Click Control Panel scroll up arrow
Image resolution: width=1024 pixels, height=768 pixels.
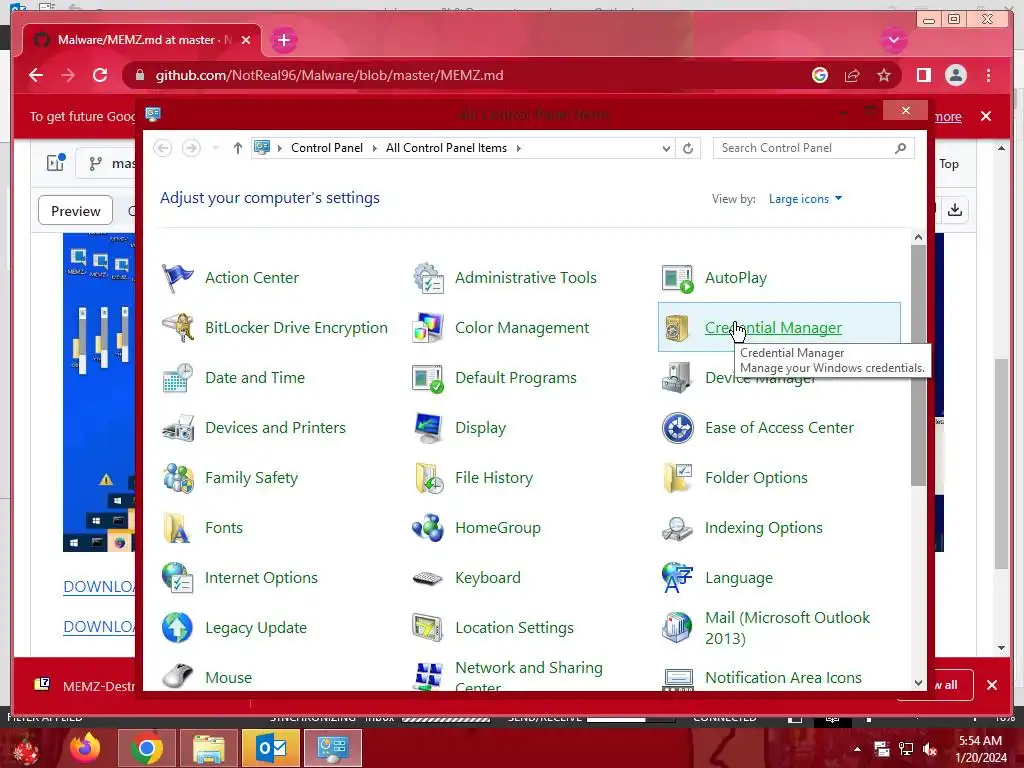(x=918, y=238)
